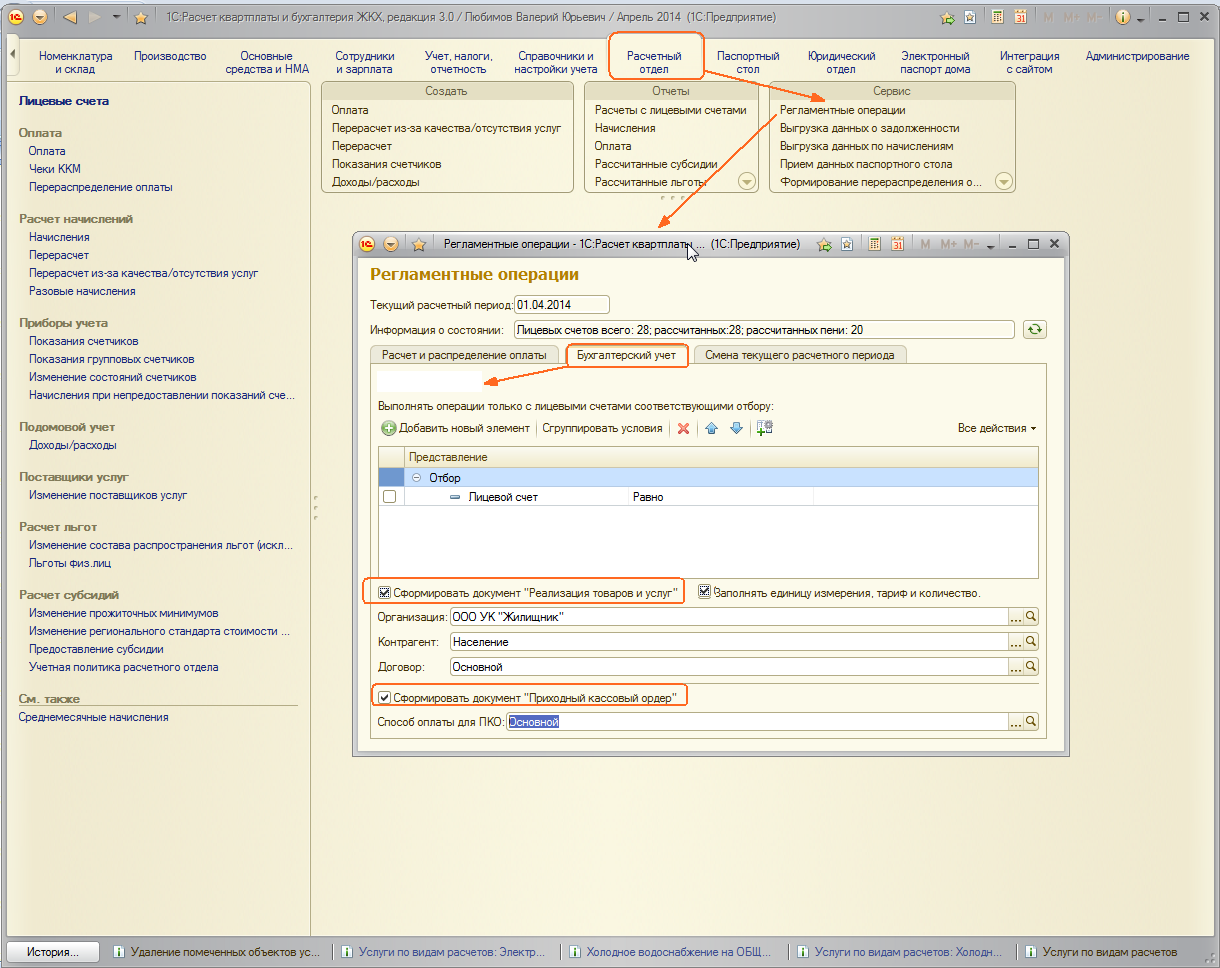Open calendar icon in main title bar
This screenshot has width=1220, height=968.
(x=1021, y=17)
